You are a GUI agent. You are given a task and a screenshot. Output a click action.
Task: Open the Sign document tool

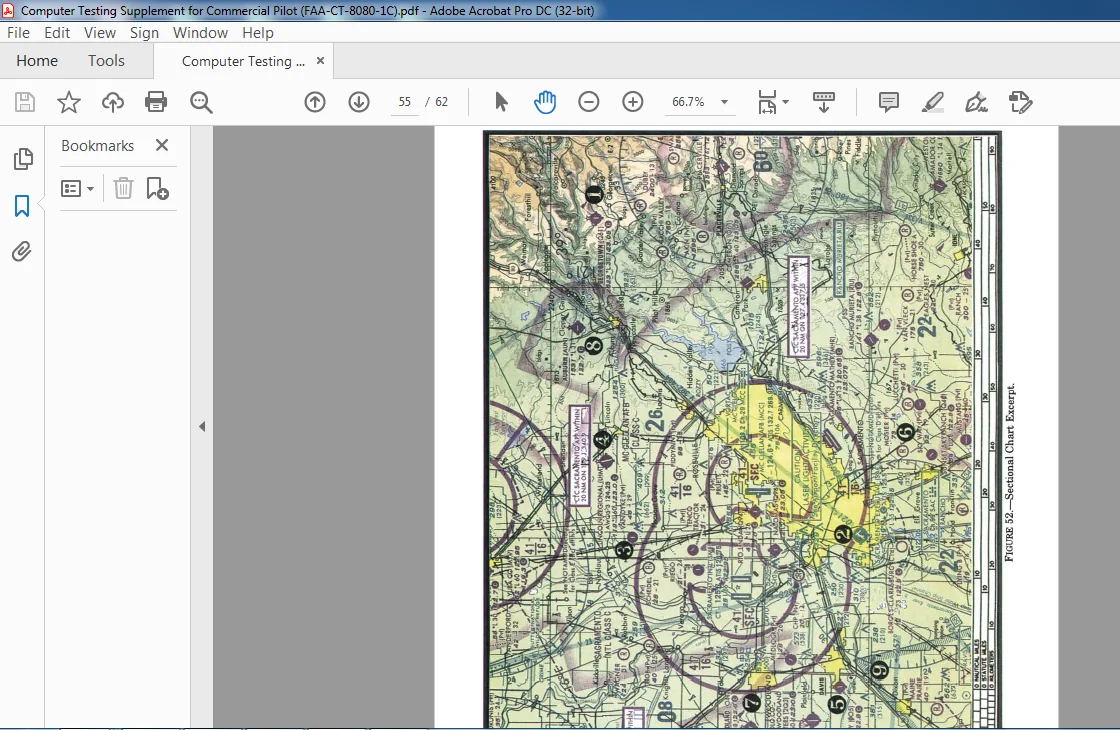[976, 102]
